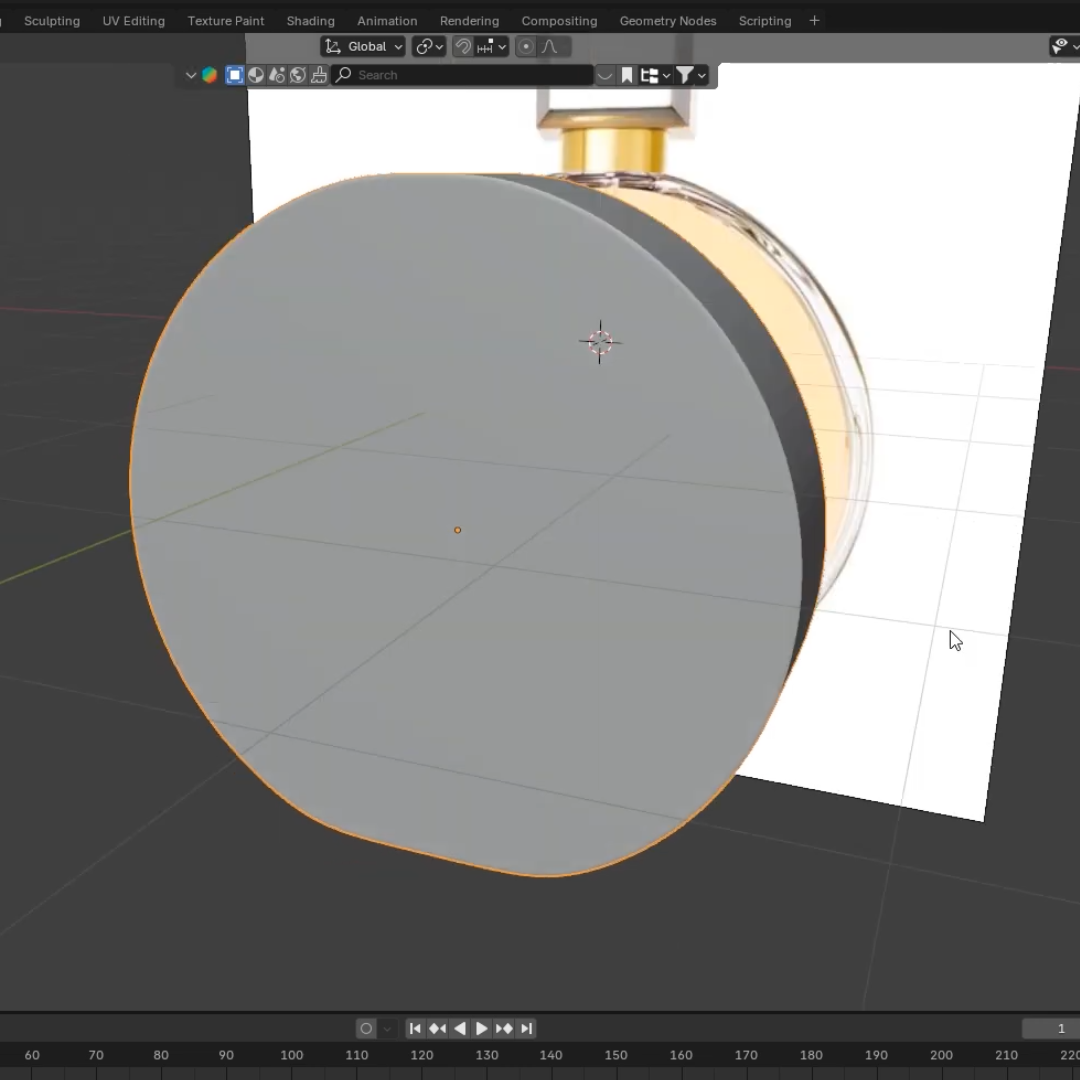Open the Pivot Point dropdown
Screen dimensions: 1080x1080
(429, 46)
